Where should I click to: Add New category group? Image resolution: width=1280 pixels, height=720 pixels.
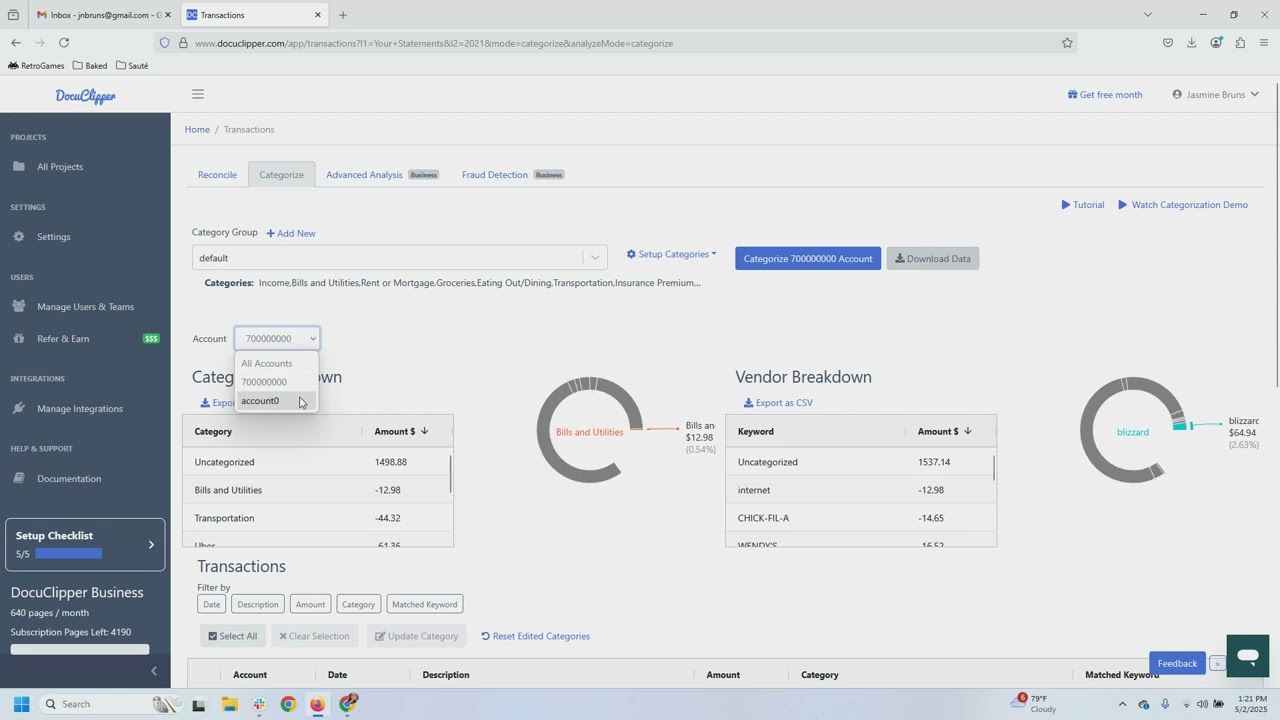click(x=291, y=233)
